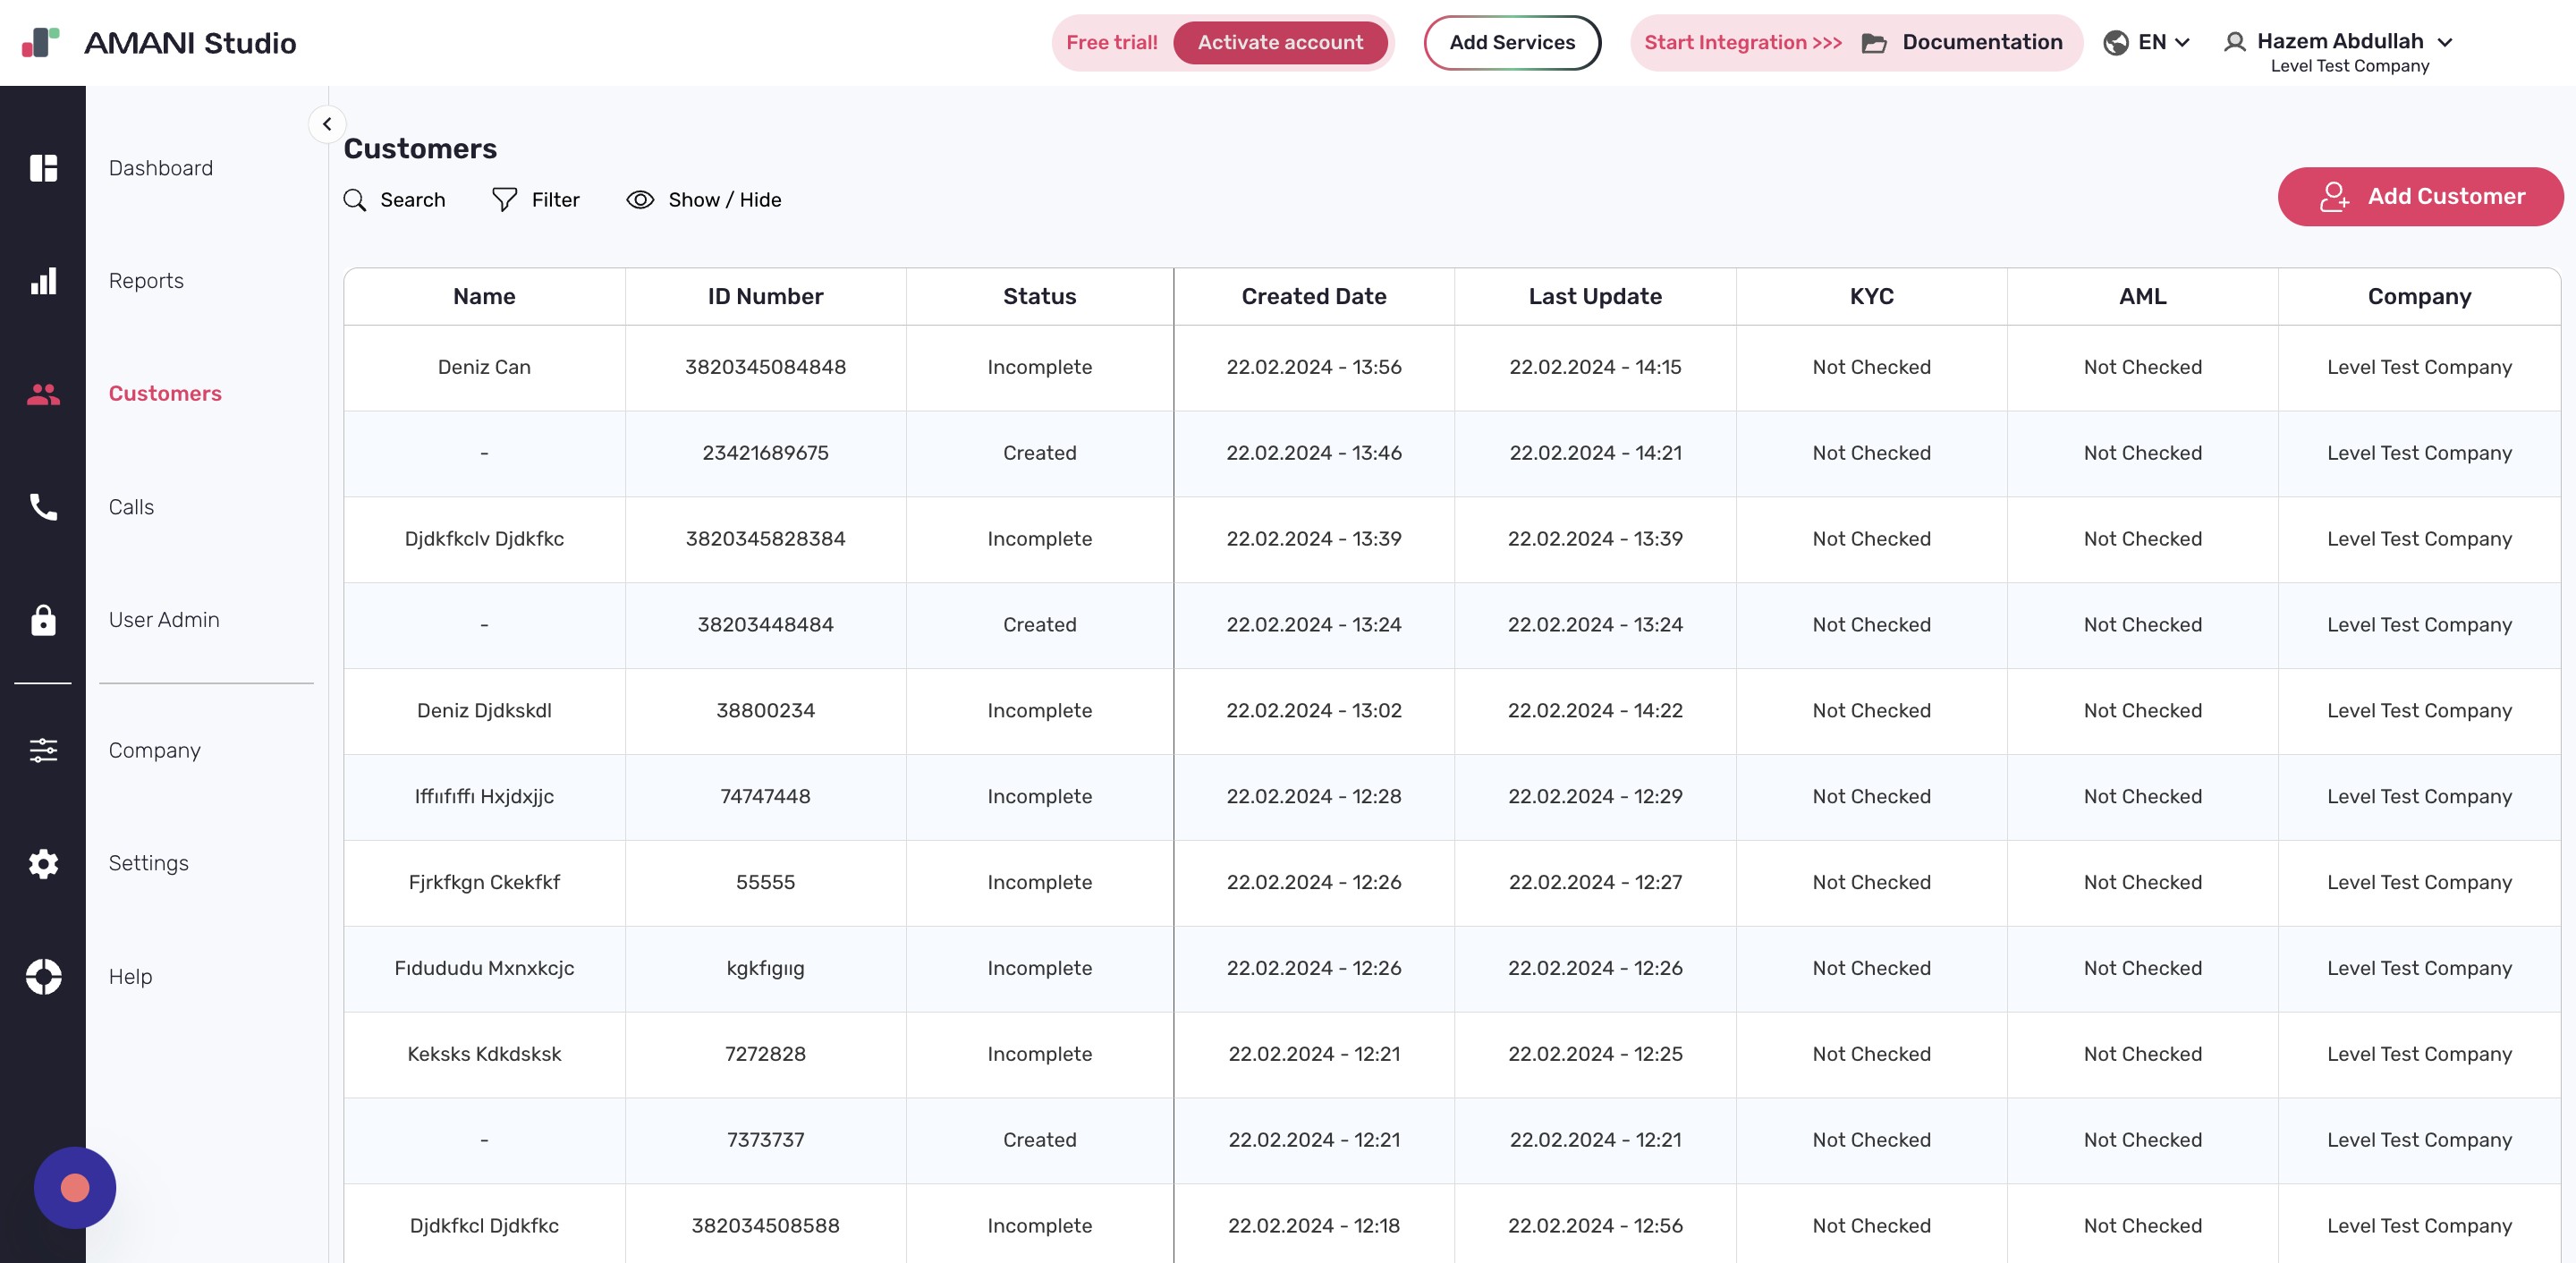Open Company sliders icon in sidebar
The width and height of the screenshot is (2576, 1263).
click(43, 750)
